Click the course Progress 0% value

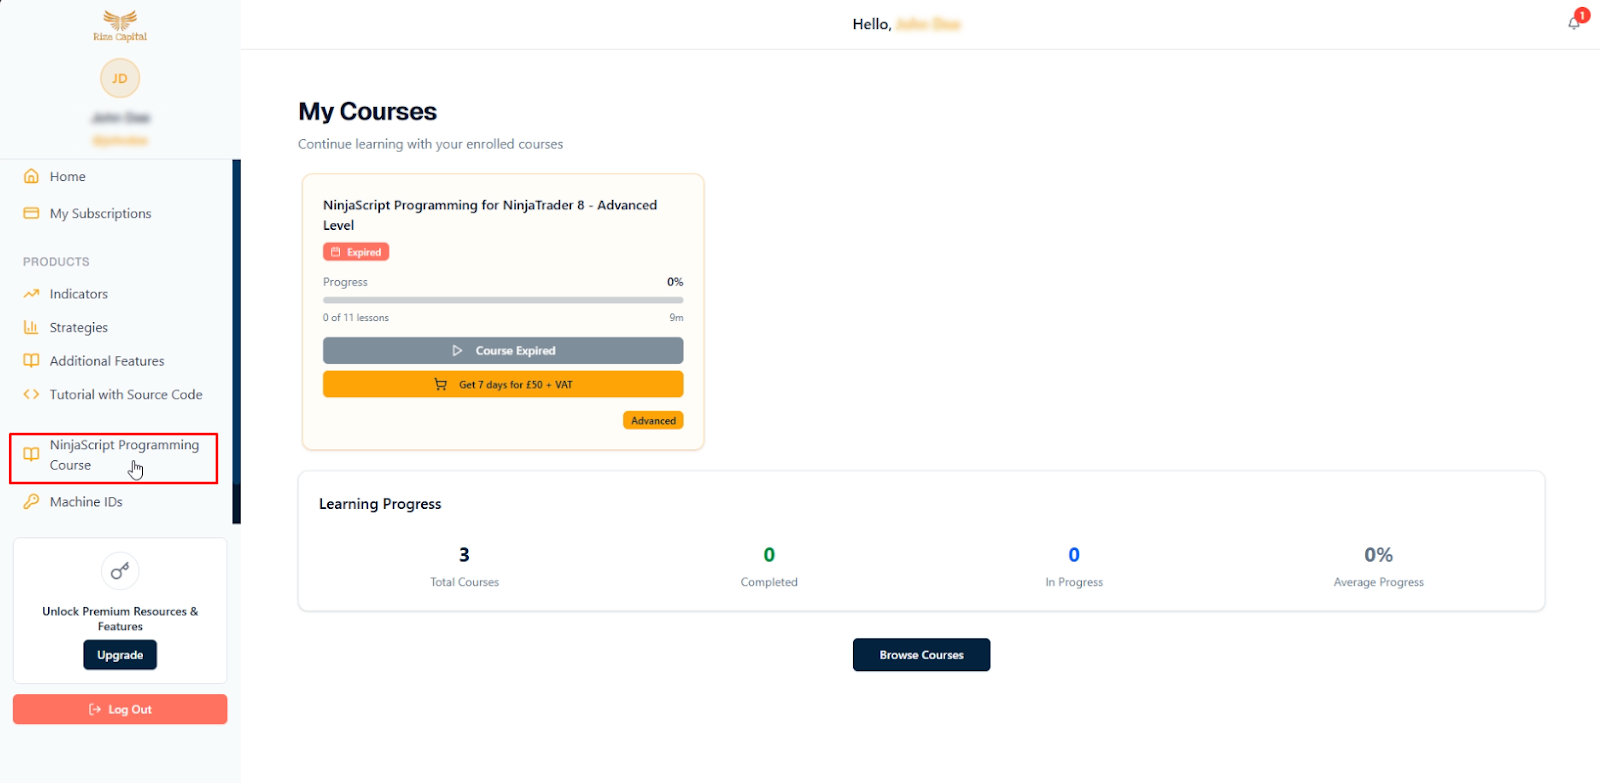tap(675, 282)
